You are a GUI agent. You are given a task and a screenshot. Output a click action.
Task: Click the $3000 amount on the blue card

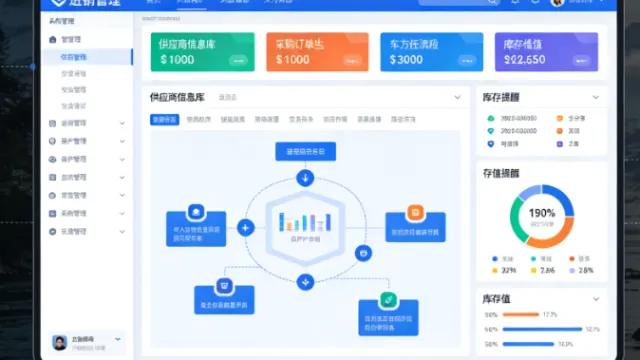pos(406,60)
